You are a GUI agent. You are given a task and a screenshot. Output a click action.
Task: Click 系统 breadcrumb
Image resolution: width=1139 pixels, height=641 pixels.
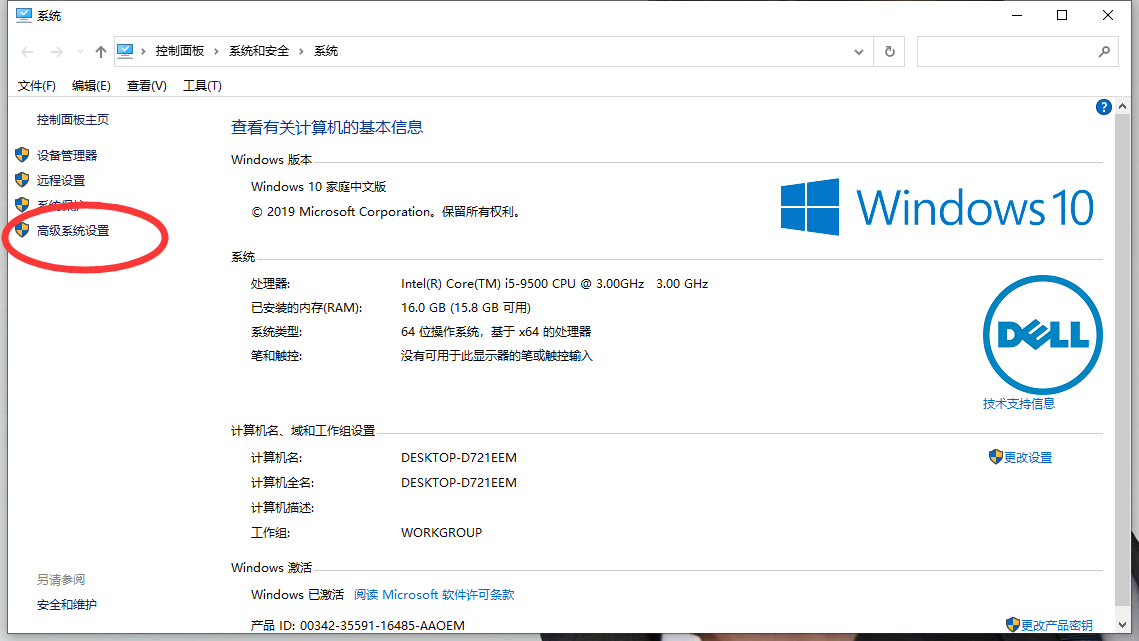325,51
